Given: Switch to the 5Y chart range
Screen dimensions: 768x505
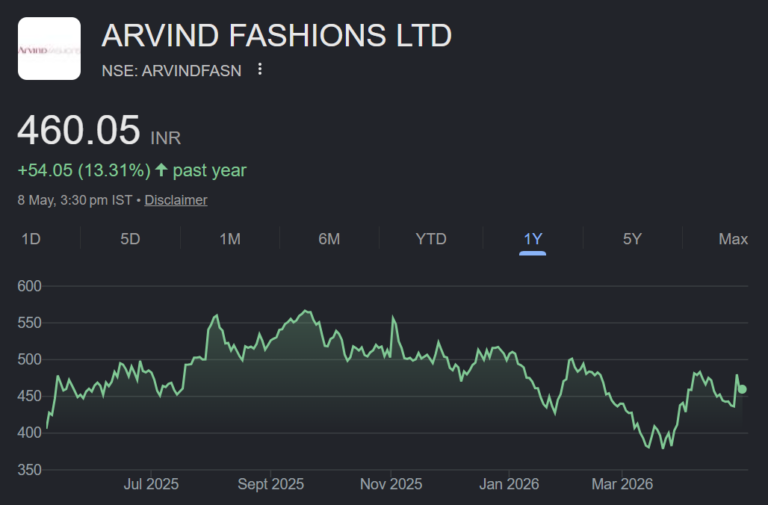Looking at the screenshot, I should point(632,239).
